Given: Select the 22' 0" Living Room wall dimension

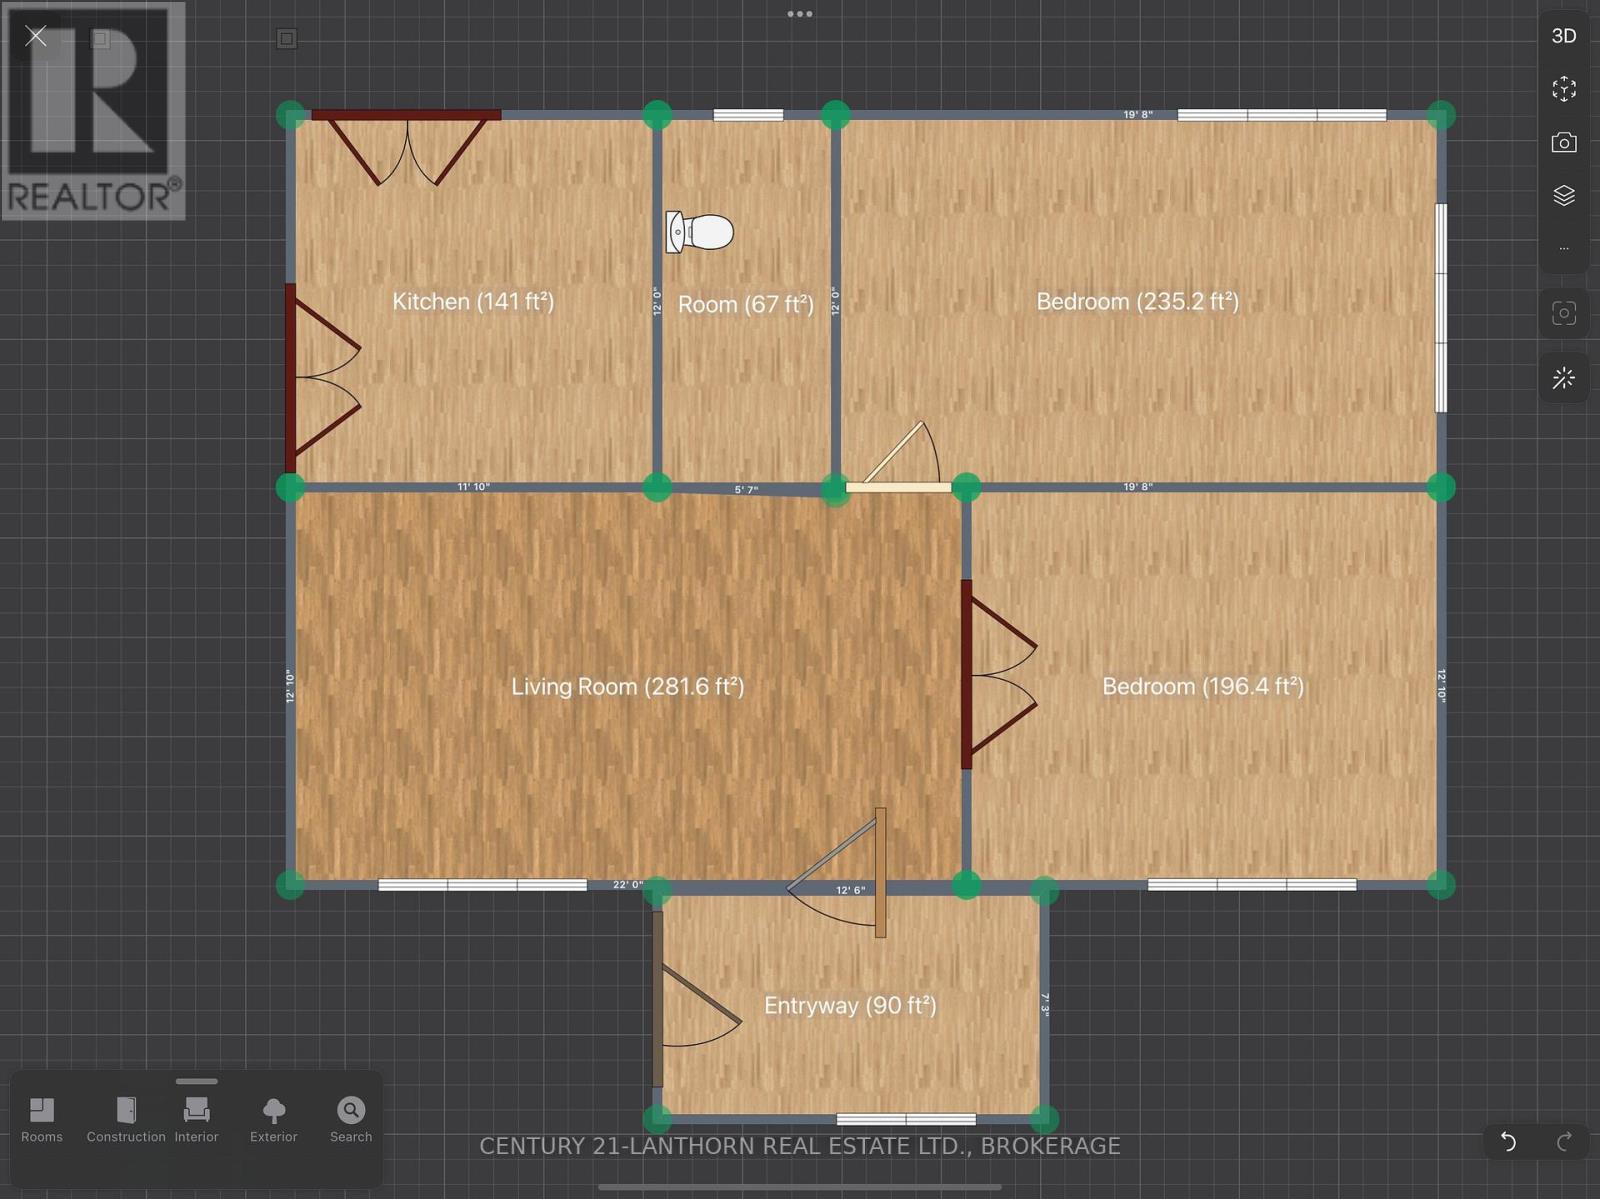Looking at the screenshot, I should (628, 885).
